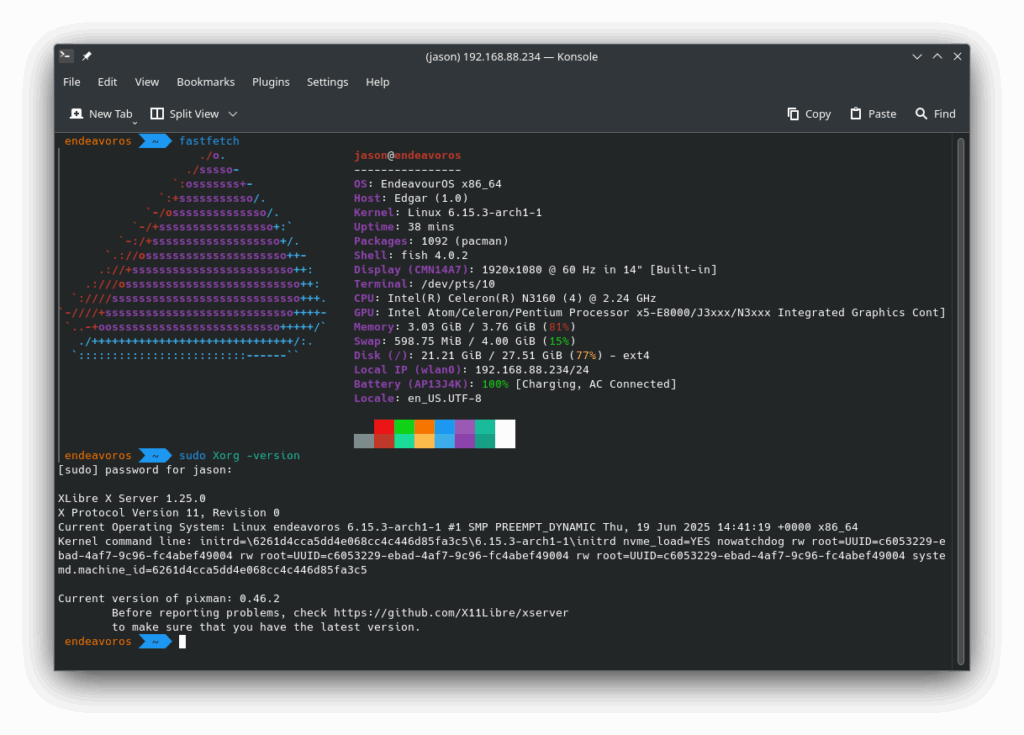
Task: Click the 'fastfetch' command text
Action: (x=209, y=140)
